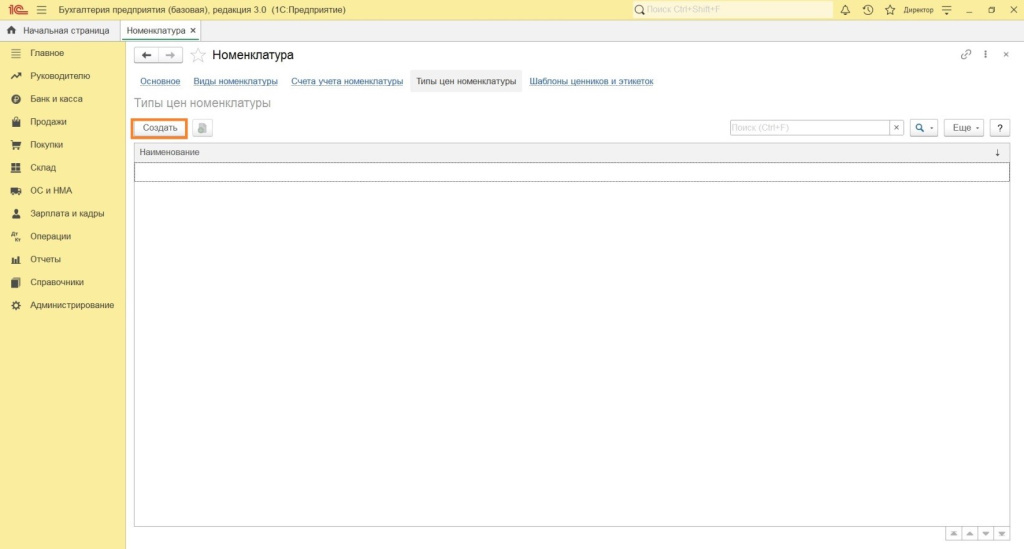Expand the magnifier search dropdown
This screenshot has width=1024, height=549.
click(923, 128)
